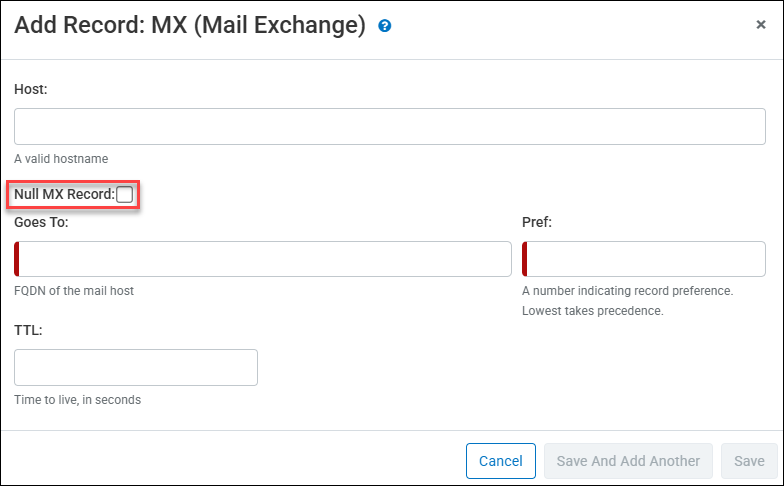Focus the Goes To input field
This screenshot has height=486, width=784.
(x=264, y=259)
